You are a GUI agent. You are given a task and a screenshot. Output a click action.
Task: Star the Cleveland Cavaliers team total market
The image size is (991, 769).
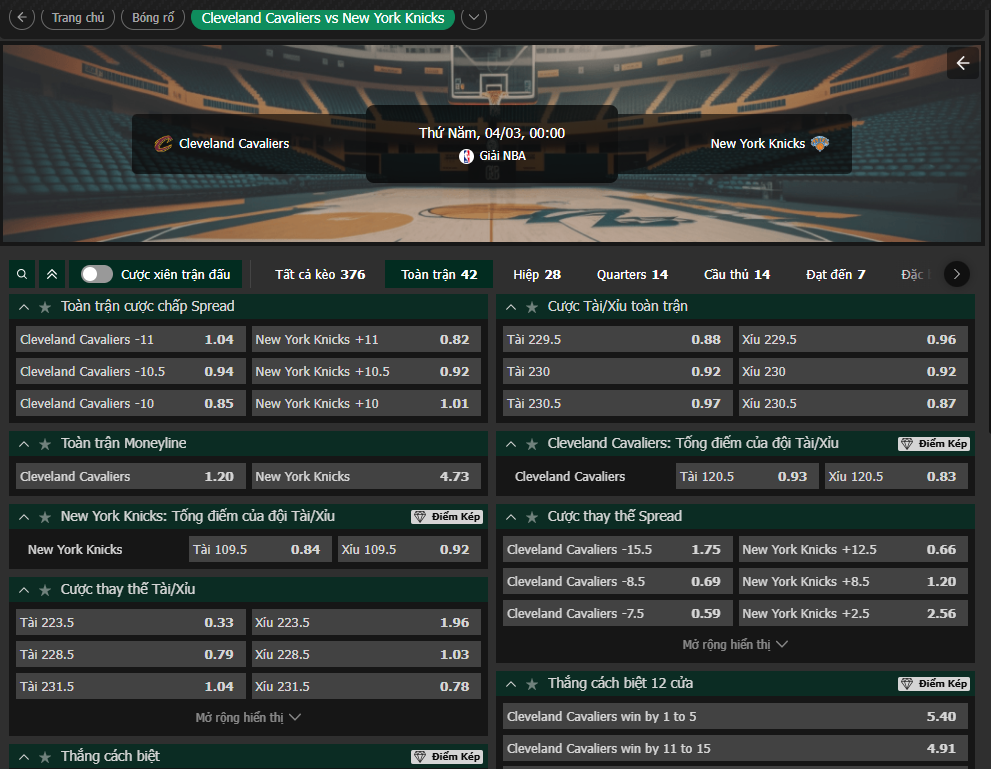click(x=532, y=444)
